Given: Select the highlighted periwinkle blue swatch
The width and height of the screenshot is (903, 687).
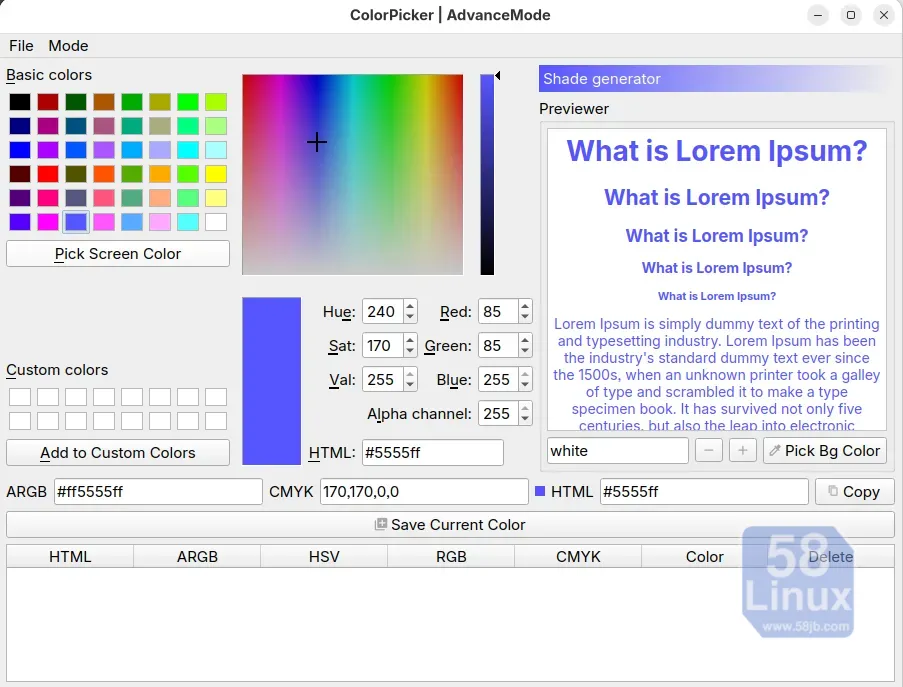Looking at the screenshot, I should [x=76, y=222].
